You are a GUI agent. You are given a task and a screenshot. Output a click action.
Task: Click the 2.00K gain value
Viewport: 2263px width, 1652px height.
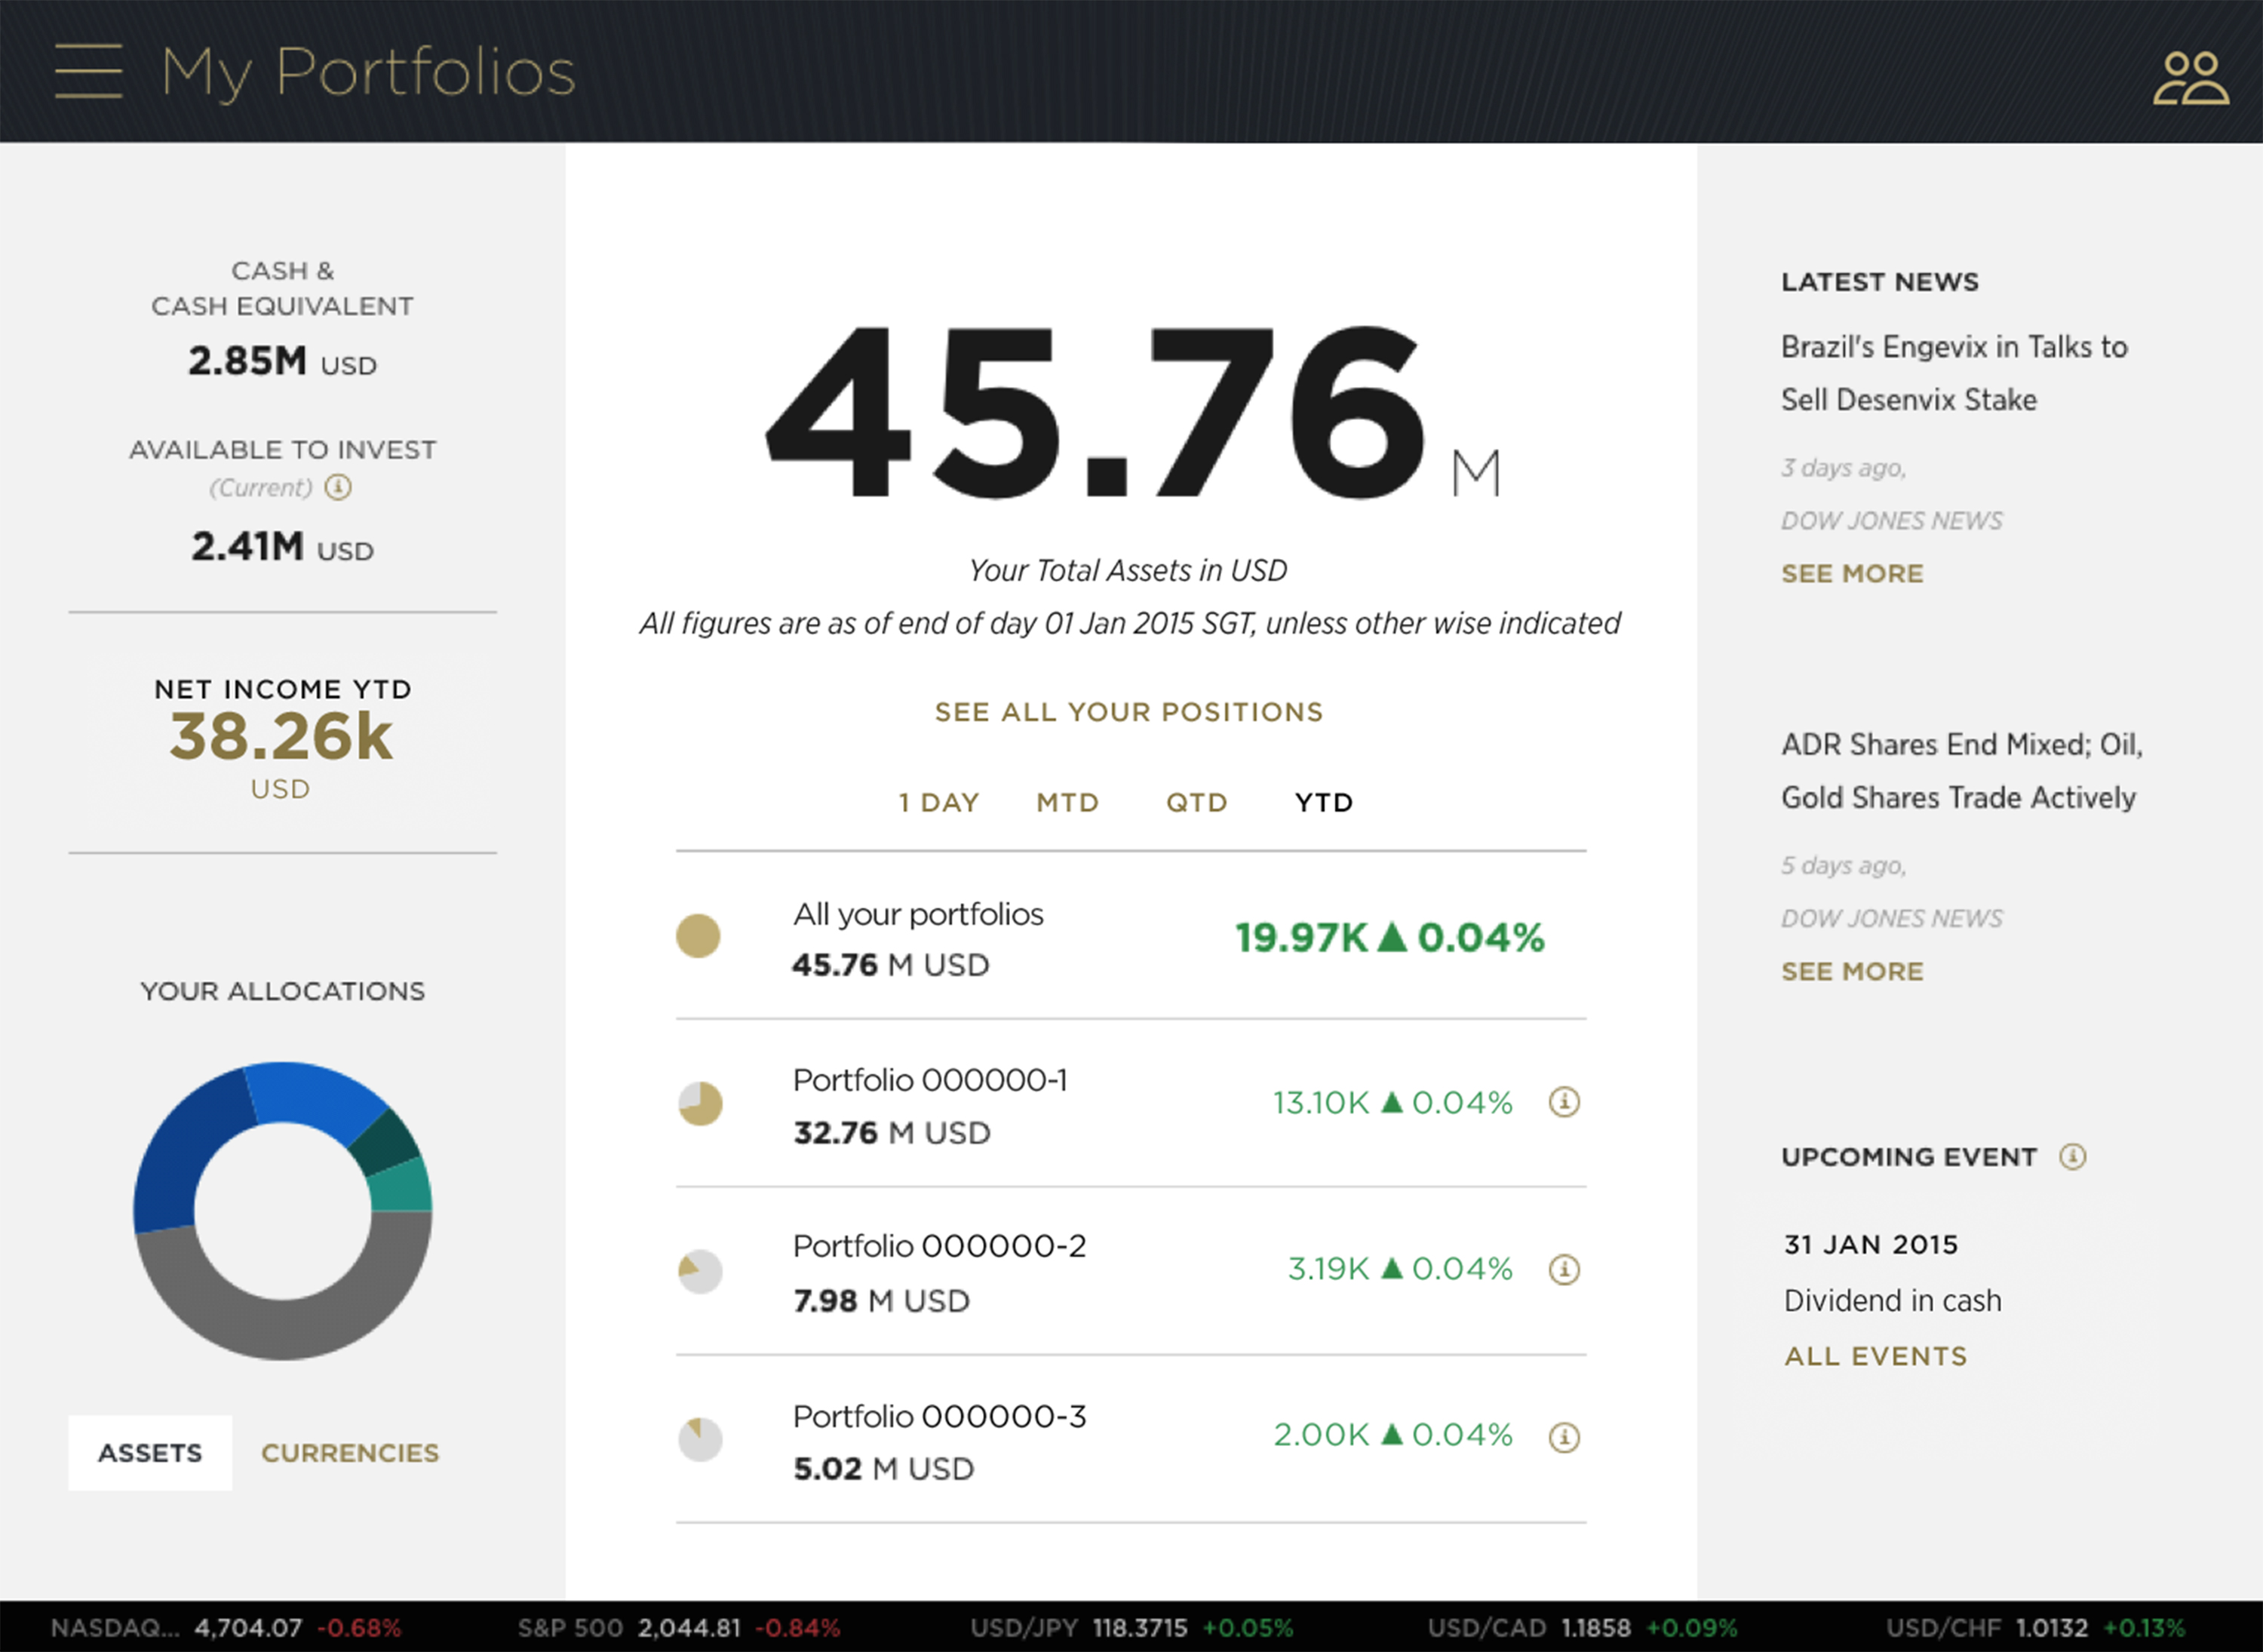[x=1321, y=1435]
